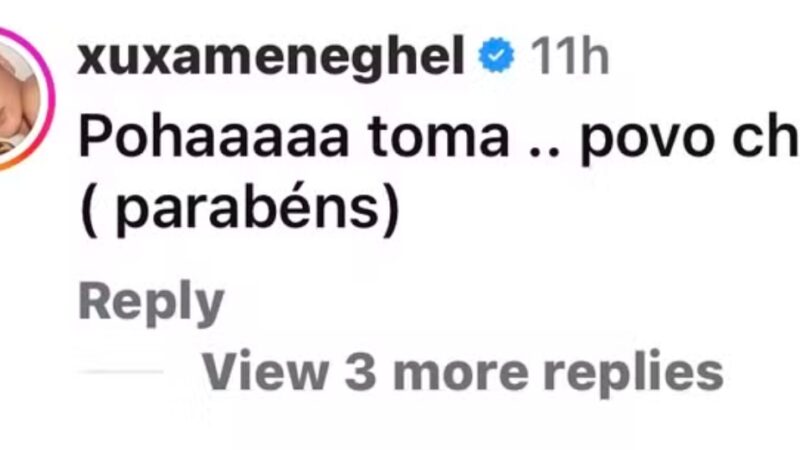Click the opening parenthesis before parabéns

89,210
